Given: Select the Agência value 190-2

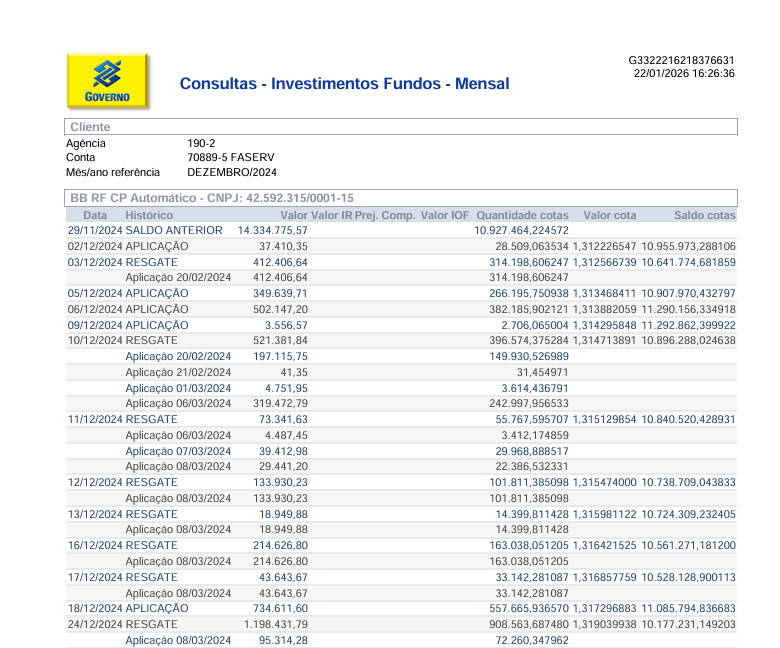Looking at the screenshot, I should 201,143.
